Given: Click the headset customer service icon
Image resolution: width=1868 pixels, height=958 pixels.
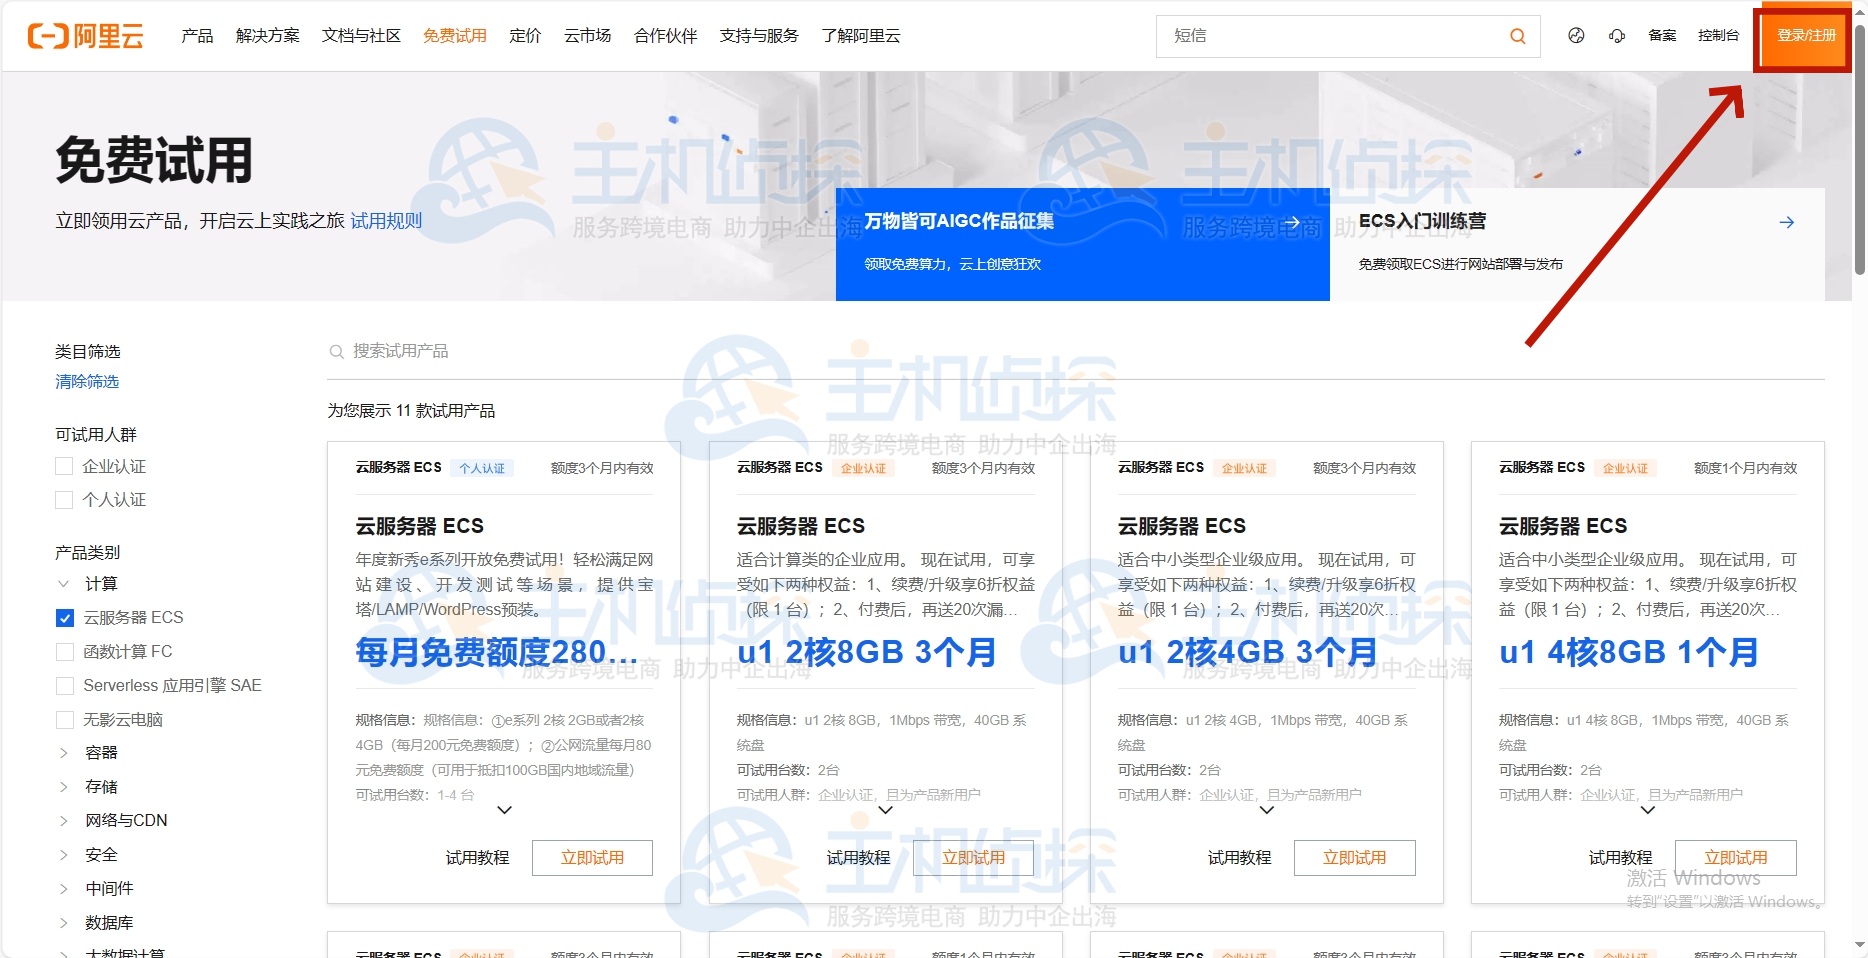Looking at the screenshot, I should pos(1617,36).
